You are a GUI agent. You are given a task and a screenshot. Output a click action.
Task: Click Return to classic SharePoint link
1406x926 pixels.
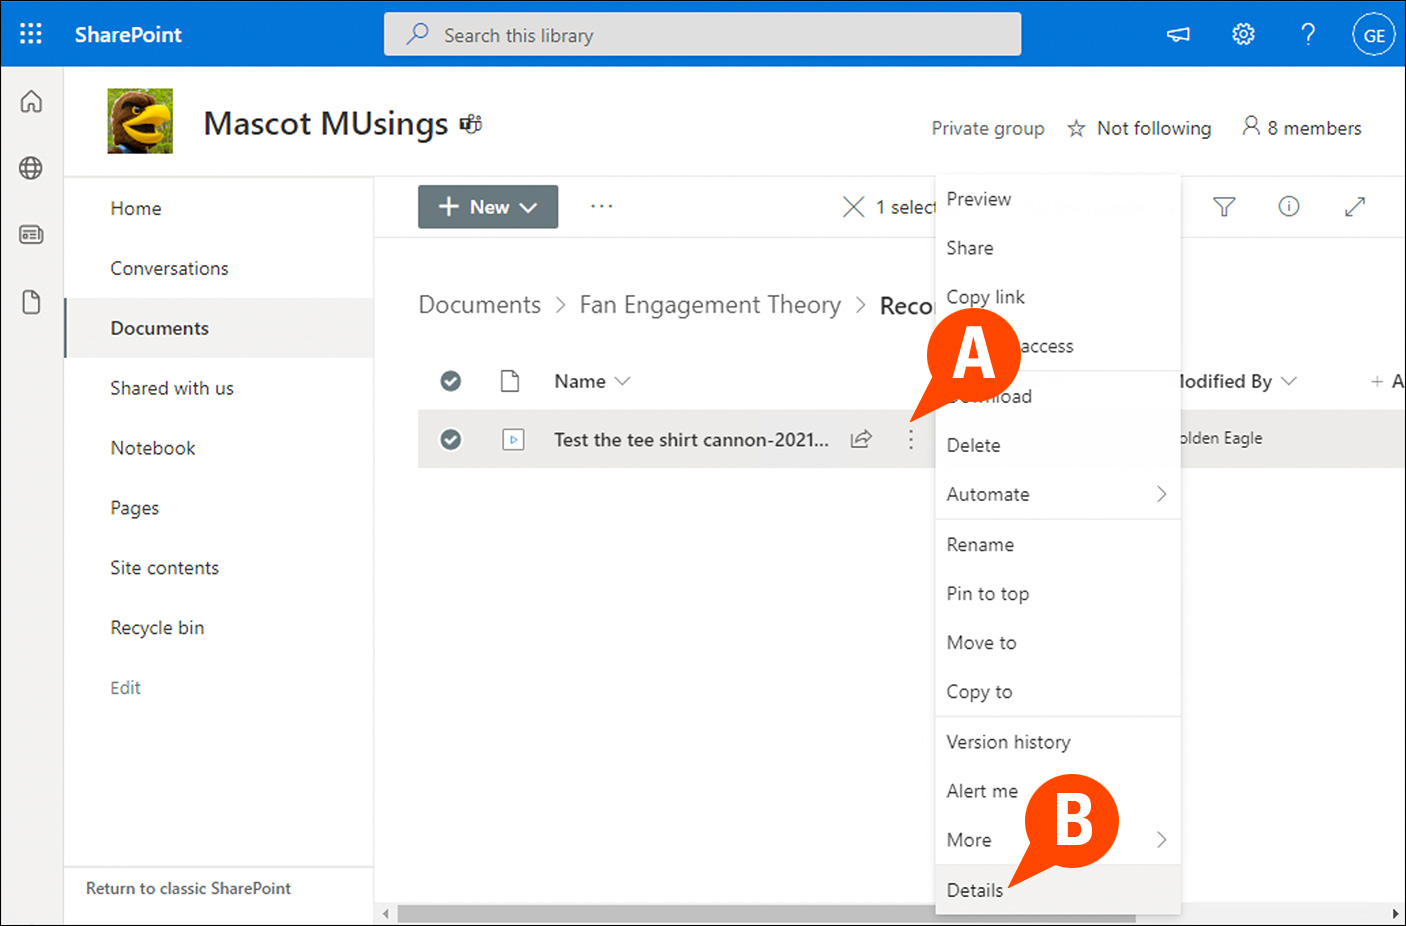pyautogui.click(x=188, y=888)
